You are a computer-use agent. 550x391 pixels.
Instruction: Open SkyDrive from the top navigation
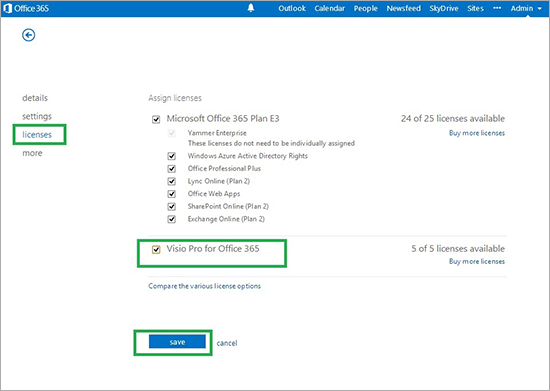click(444, 8)
